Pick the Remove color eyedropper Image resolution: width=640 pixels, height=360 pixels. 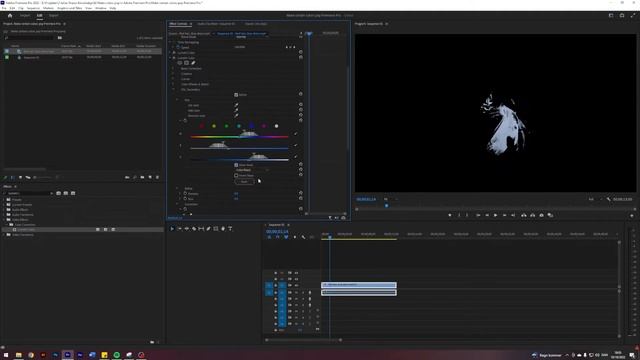point(236,116)
